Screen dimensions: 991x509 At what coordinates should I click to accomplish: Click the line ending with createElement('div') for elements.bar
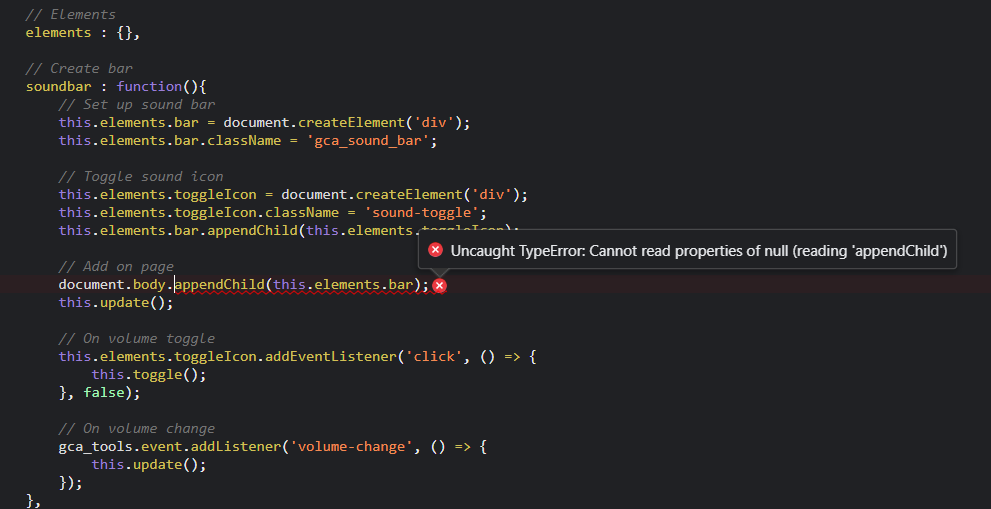click(x=264, y=123)
